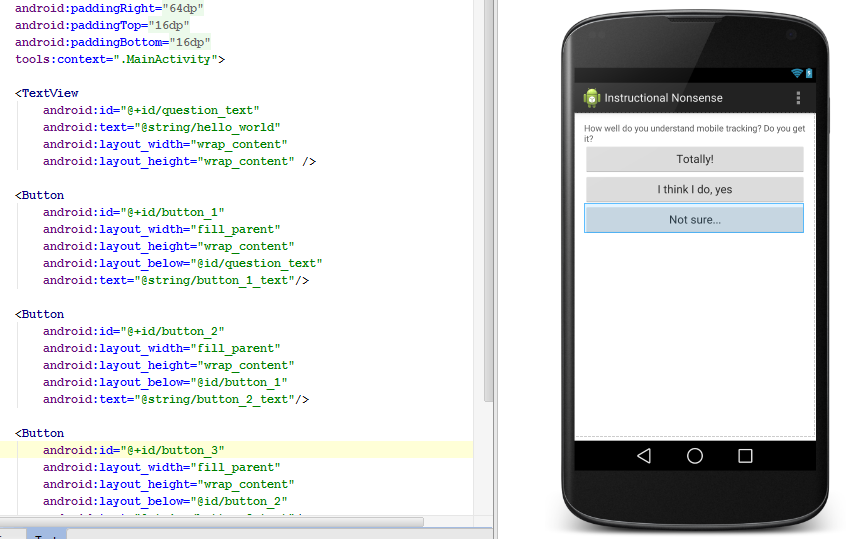This screenshot has width=852, height=539.
Task: Open the three-dot overflow menu
Action: (797, 98)
